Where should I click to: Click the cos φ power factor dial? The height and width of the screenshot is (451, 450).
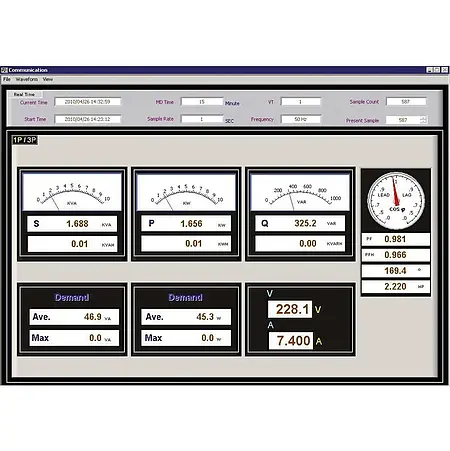click(396, 201)
